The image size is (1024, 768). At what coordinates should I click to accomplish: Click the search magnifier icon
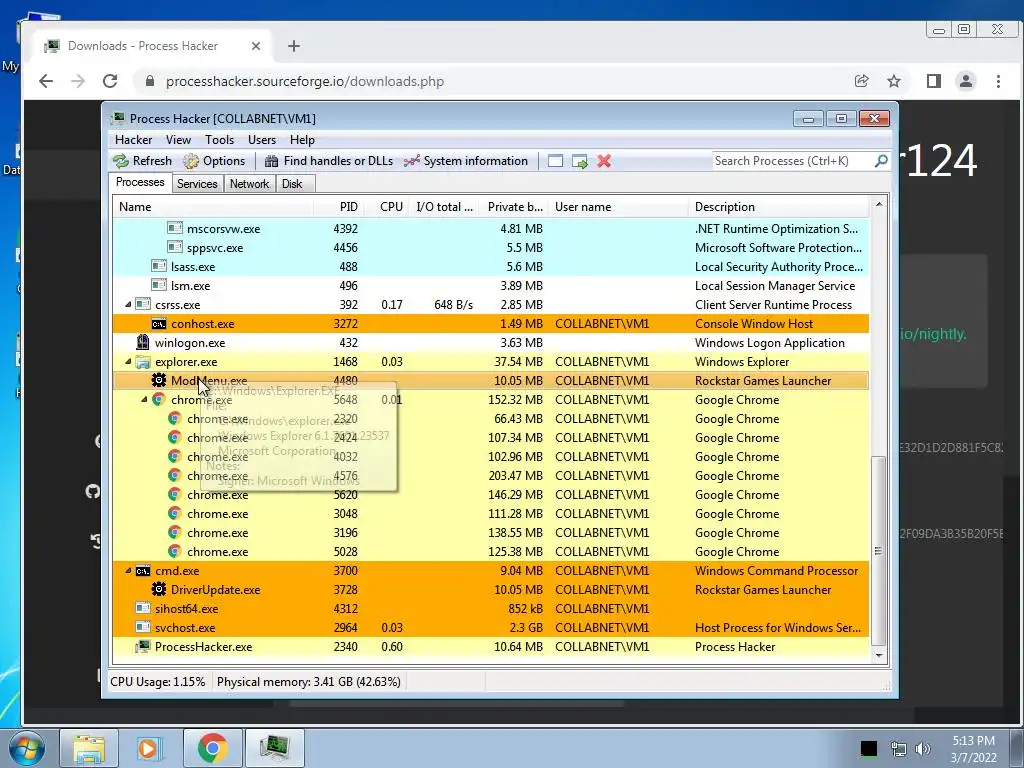[x=881, y=161]
